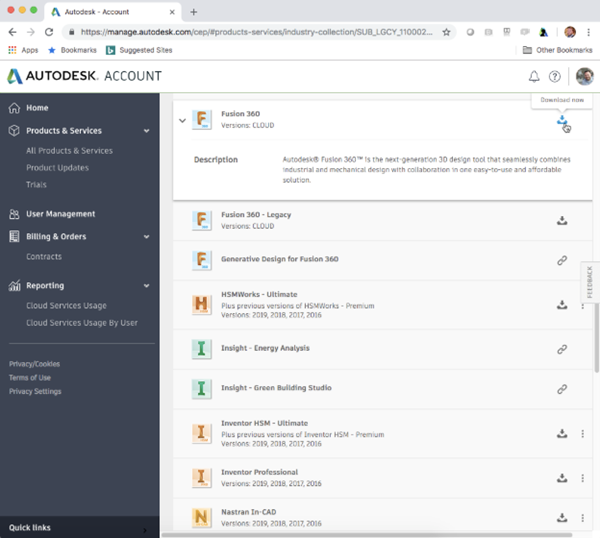This screenshot has width=600, height=538.
Task: Open Terms of Use link
Action: click(x=30, y=378)
